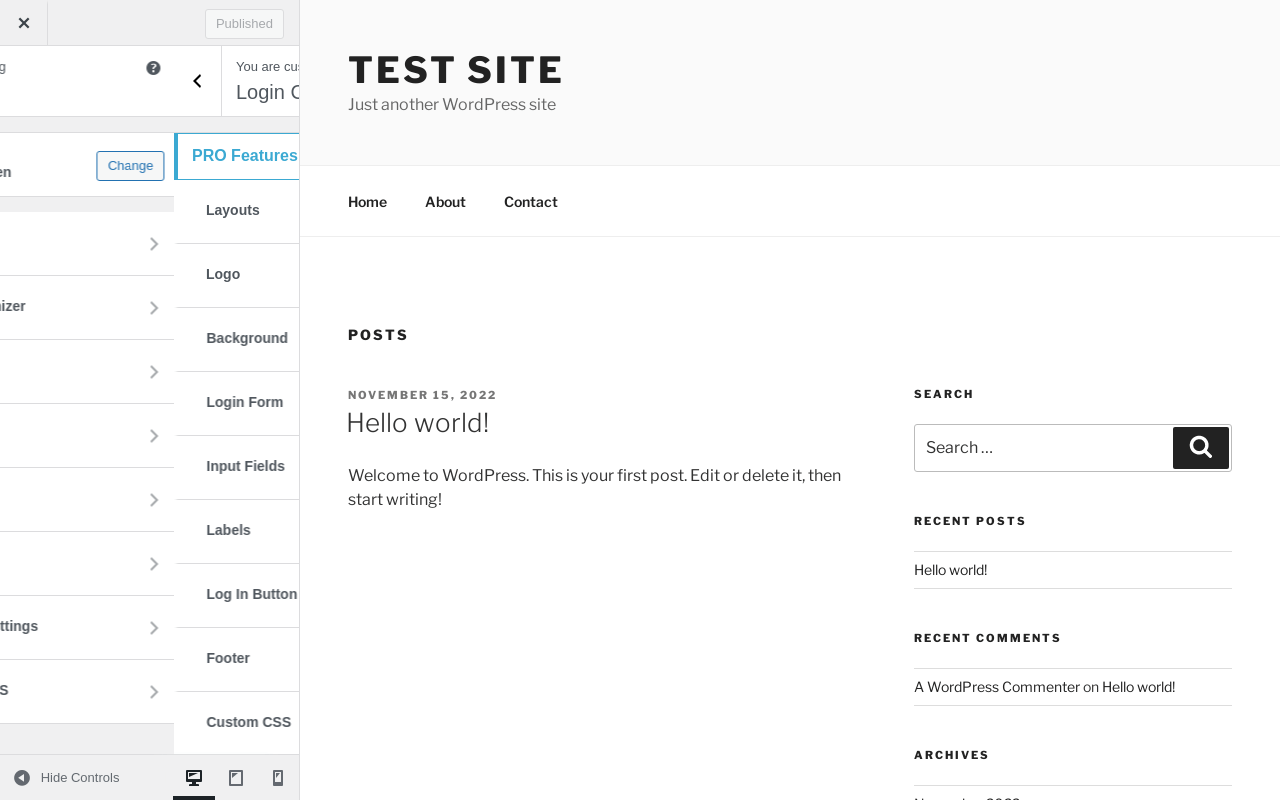Click the Hide Controls arrow icon
Image resolution: width=1280 pixels, height=800 pixels.
[x=22, y=778]
